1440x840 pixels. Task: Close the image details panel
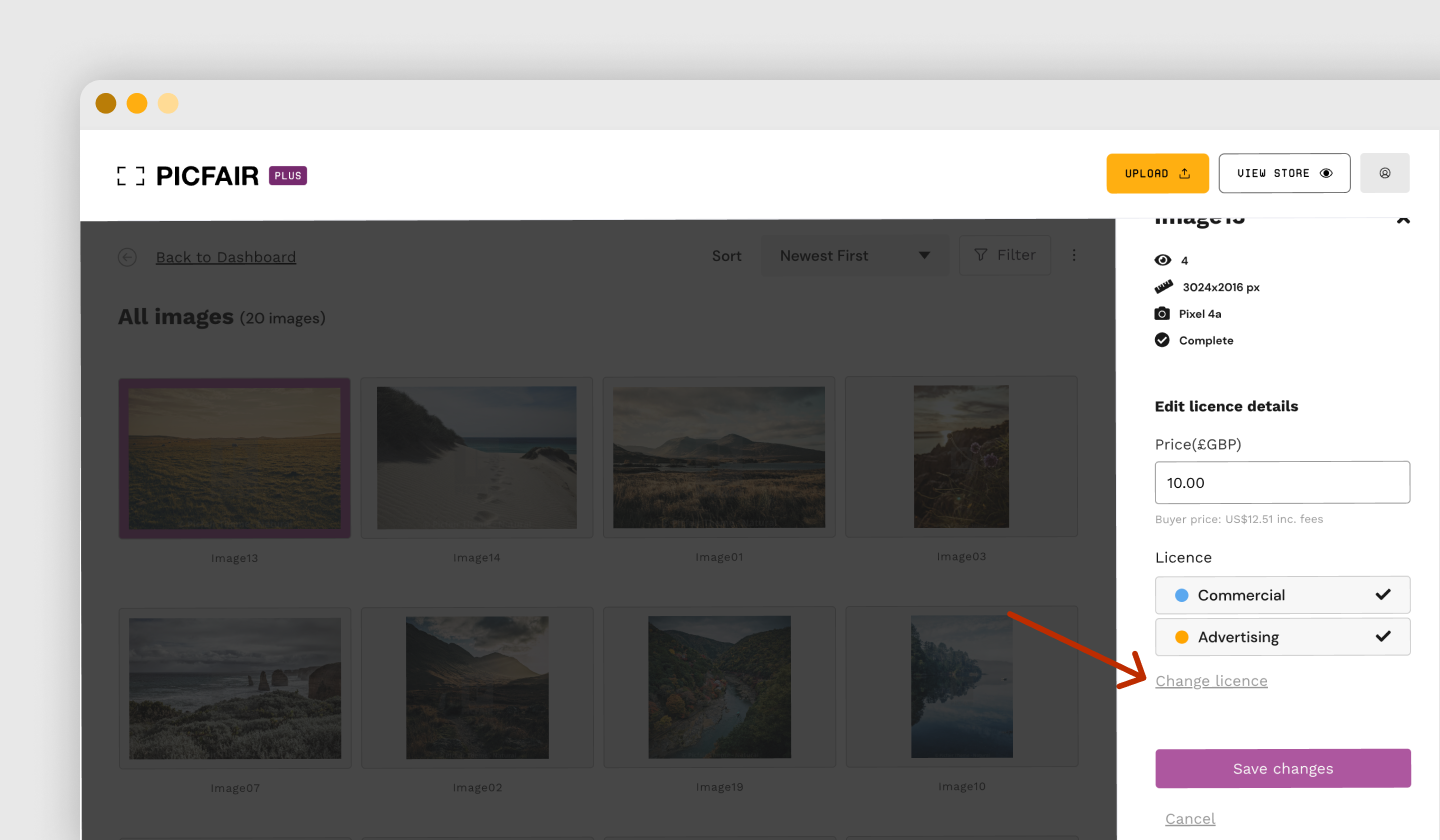tap(1403, 219)
